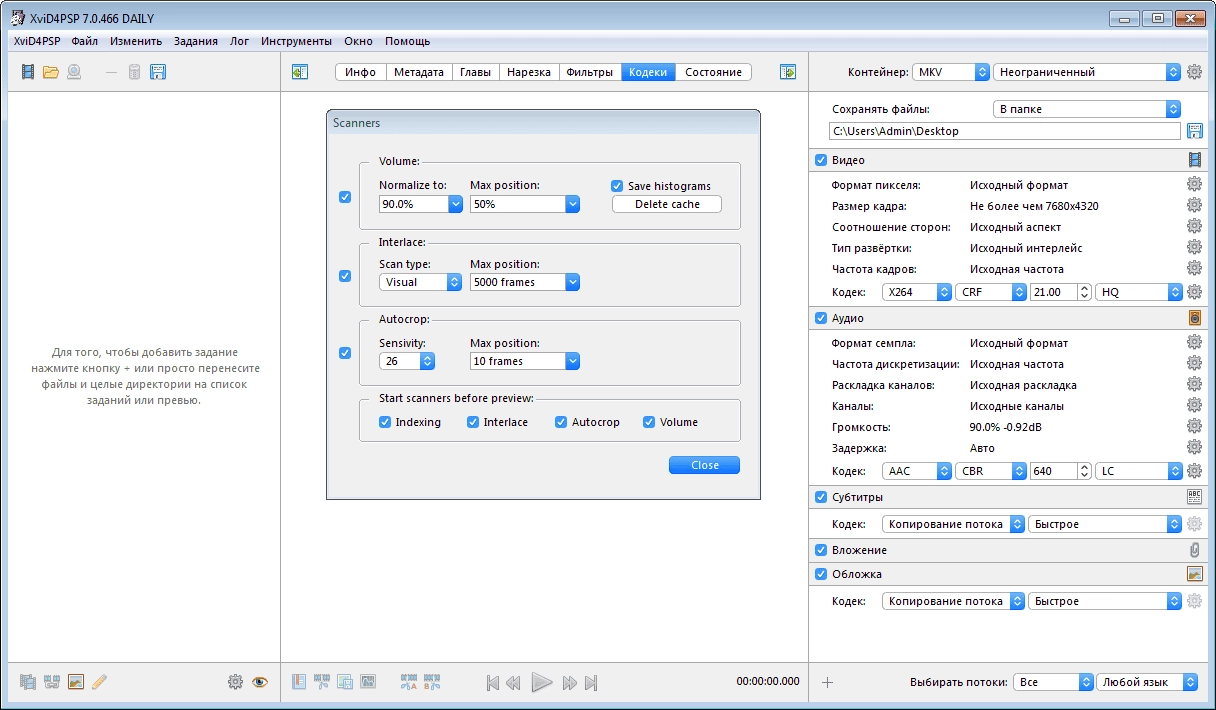Click the plus icon left of Выбирать потоки
Screen dimensions: 1216x710
click(827, 682)
